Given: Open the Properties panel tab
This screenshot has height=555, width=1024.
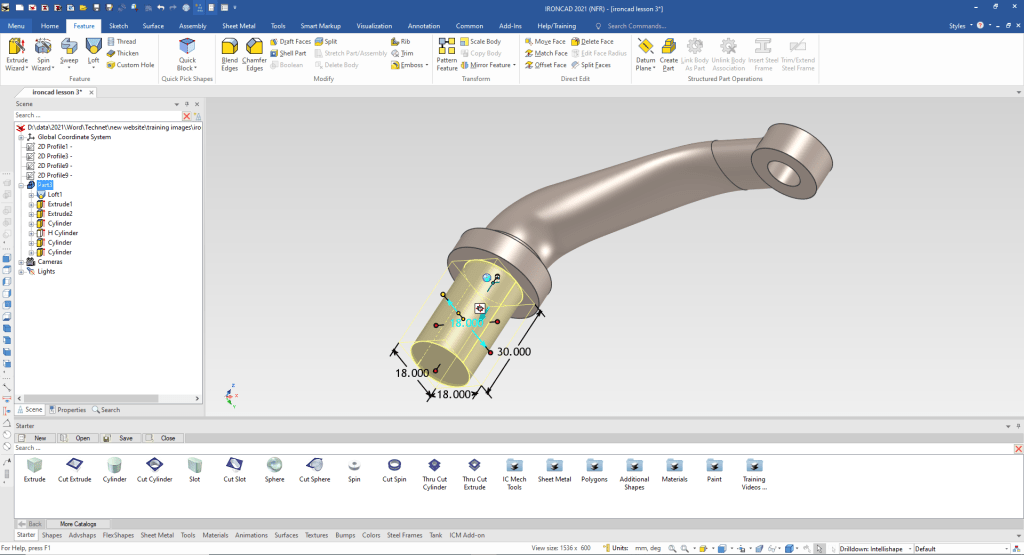Looking at the screenshot, I should (68, 410).
